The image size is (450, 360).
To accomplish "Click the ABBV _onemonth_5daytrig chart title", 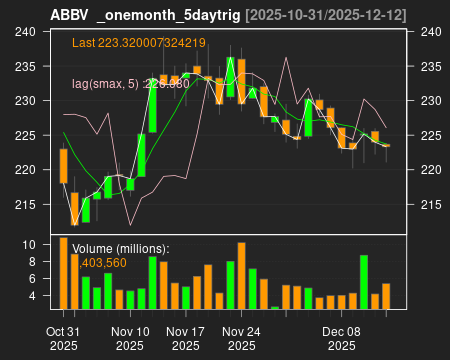I will click(145, 15).
